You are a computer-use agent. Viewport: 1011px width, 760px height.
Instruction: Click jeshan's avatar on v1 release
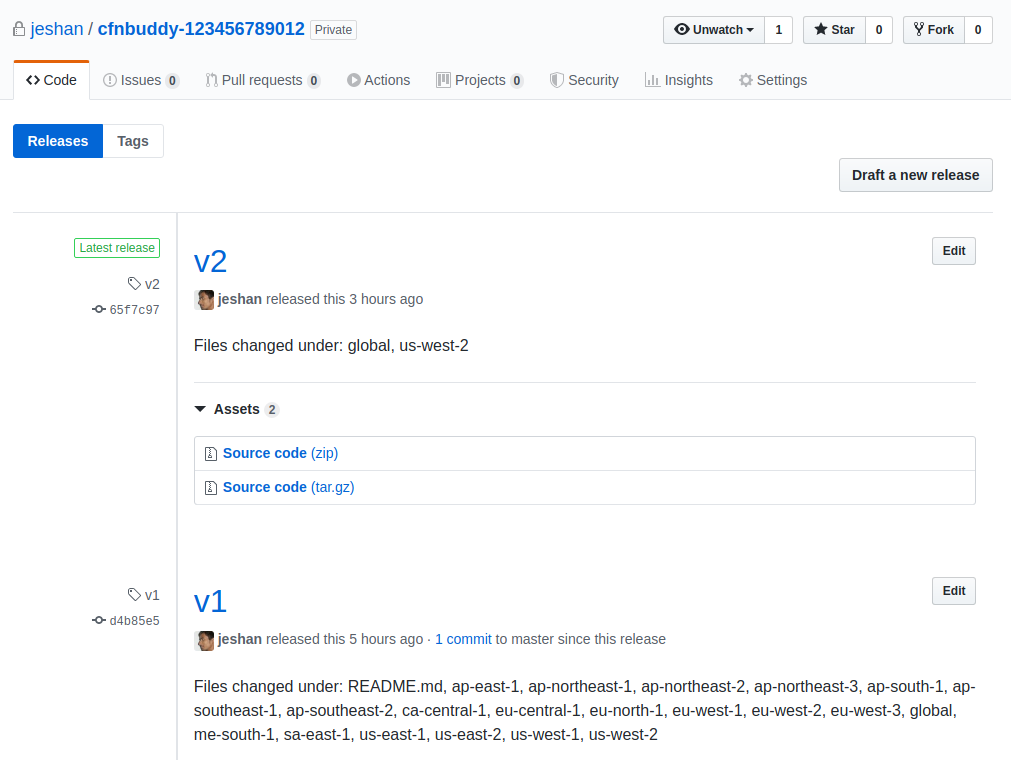click(204, 640)
